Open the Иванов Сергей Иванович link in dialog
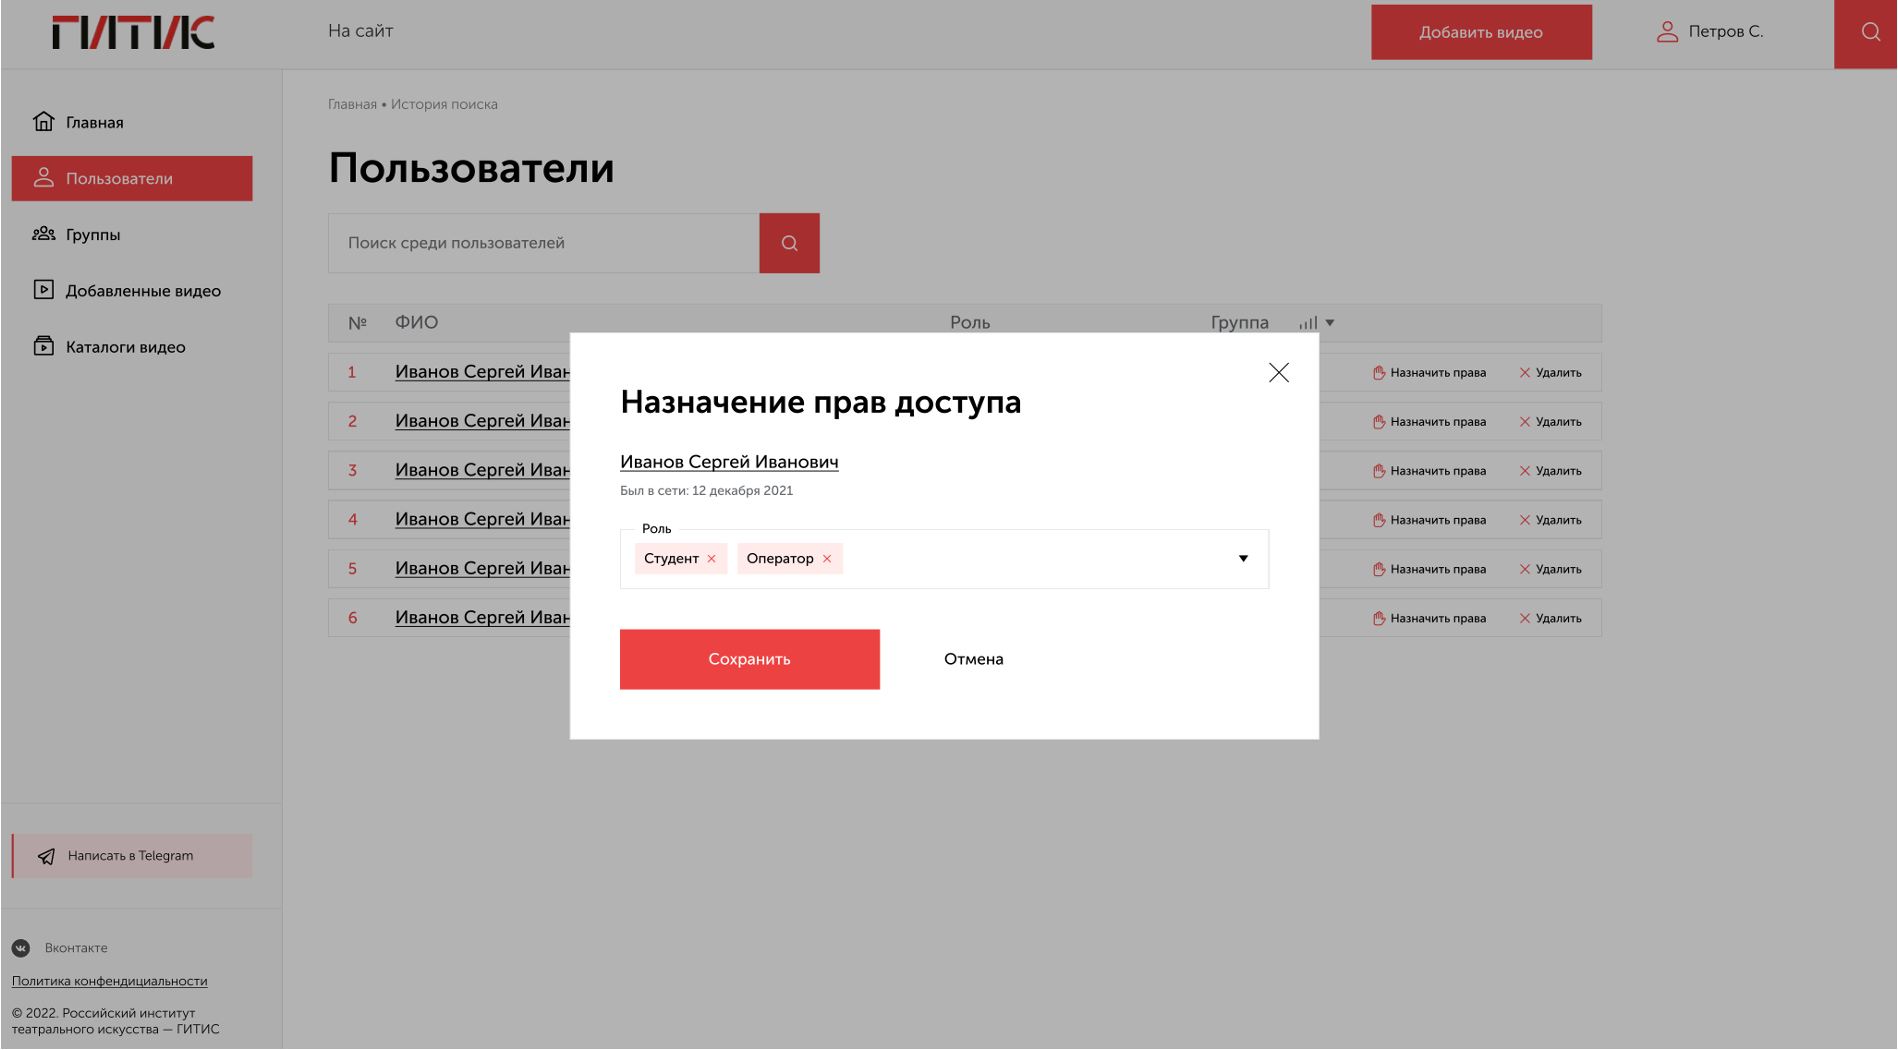Screen dimensions: 1898x1050 (x=729, y=462)
